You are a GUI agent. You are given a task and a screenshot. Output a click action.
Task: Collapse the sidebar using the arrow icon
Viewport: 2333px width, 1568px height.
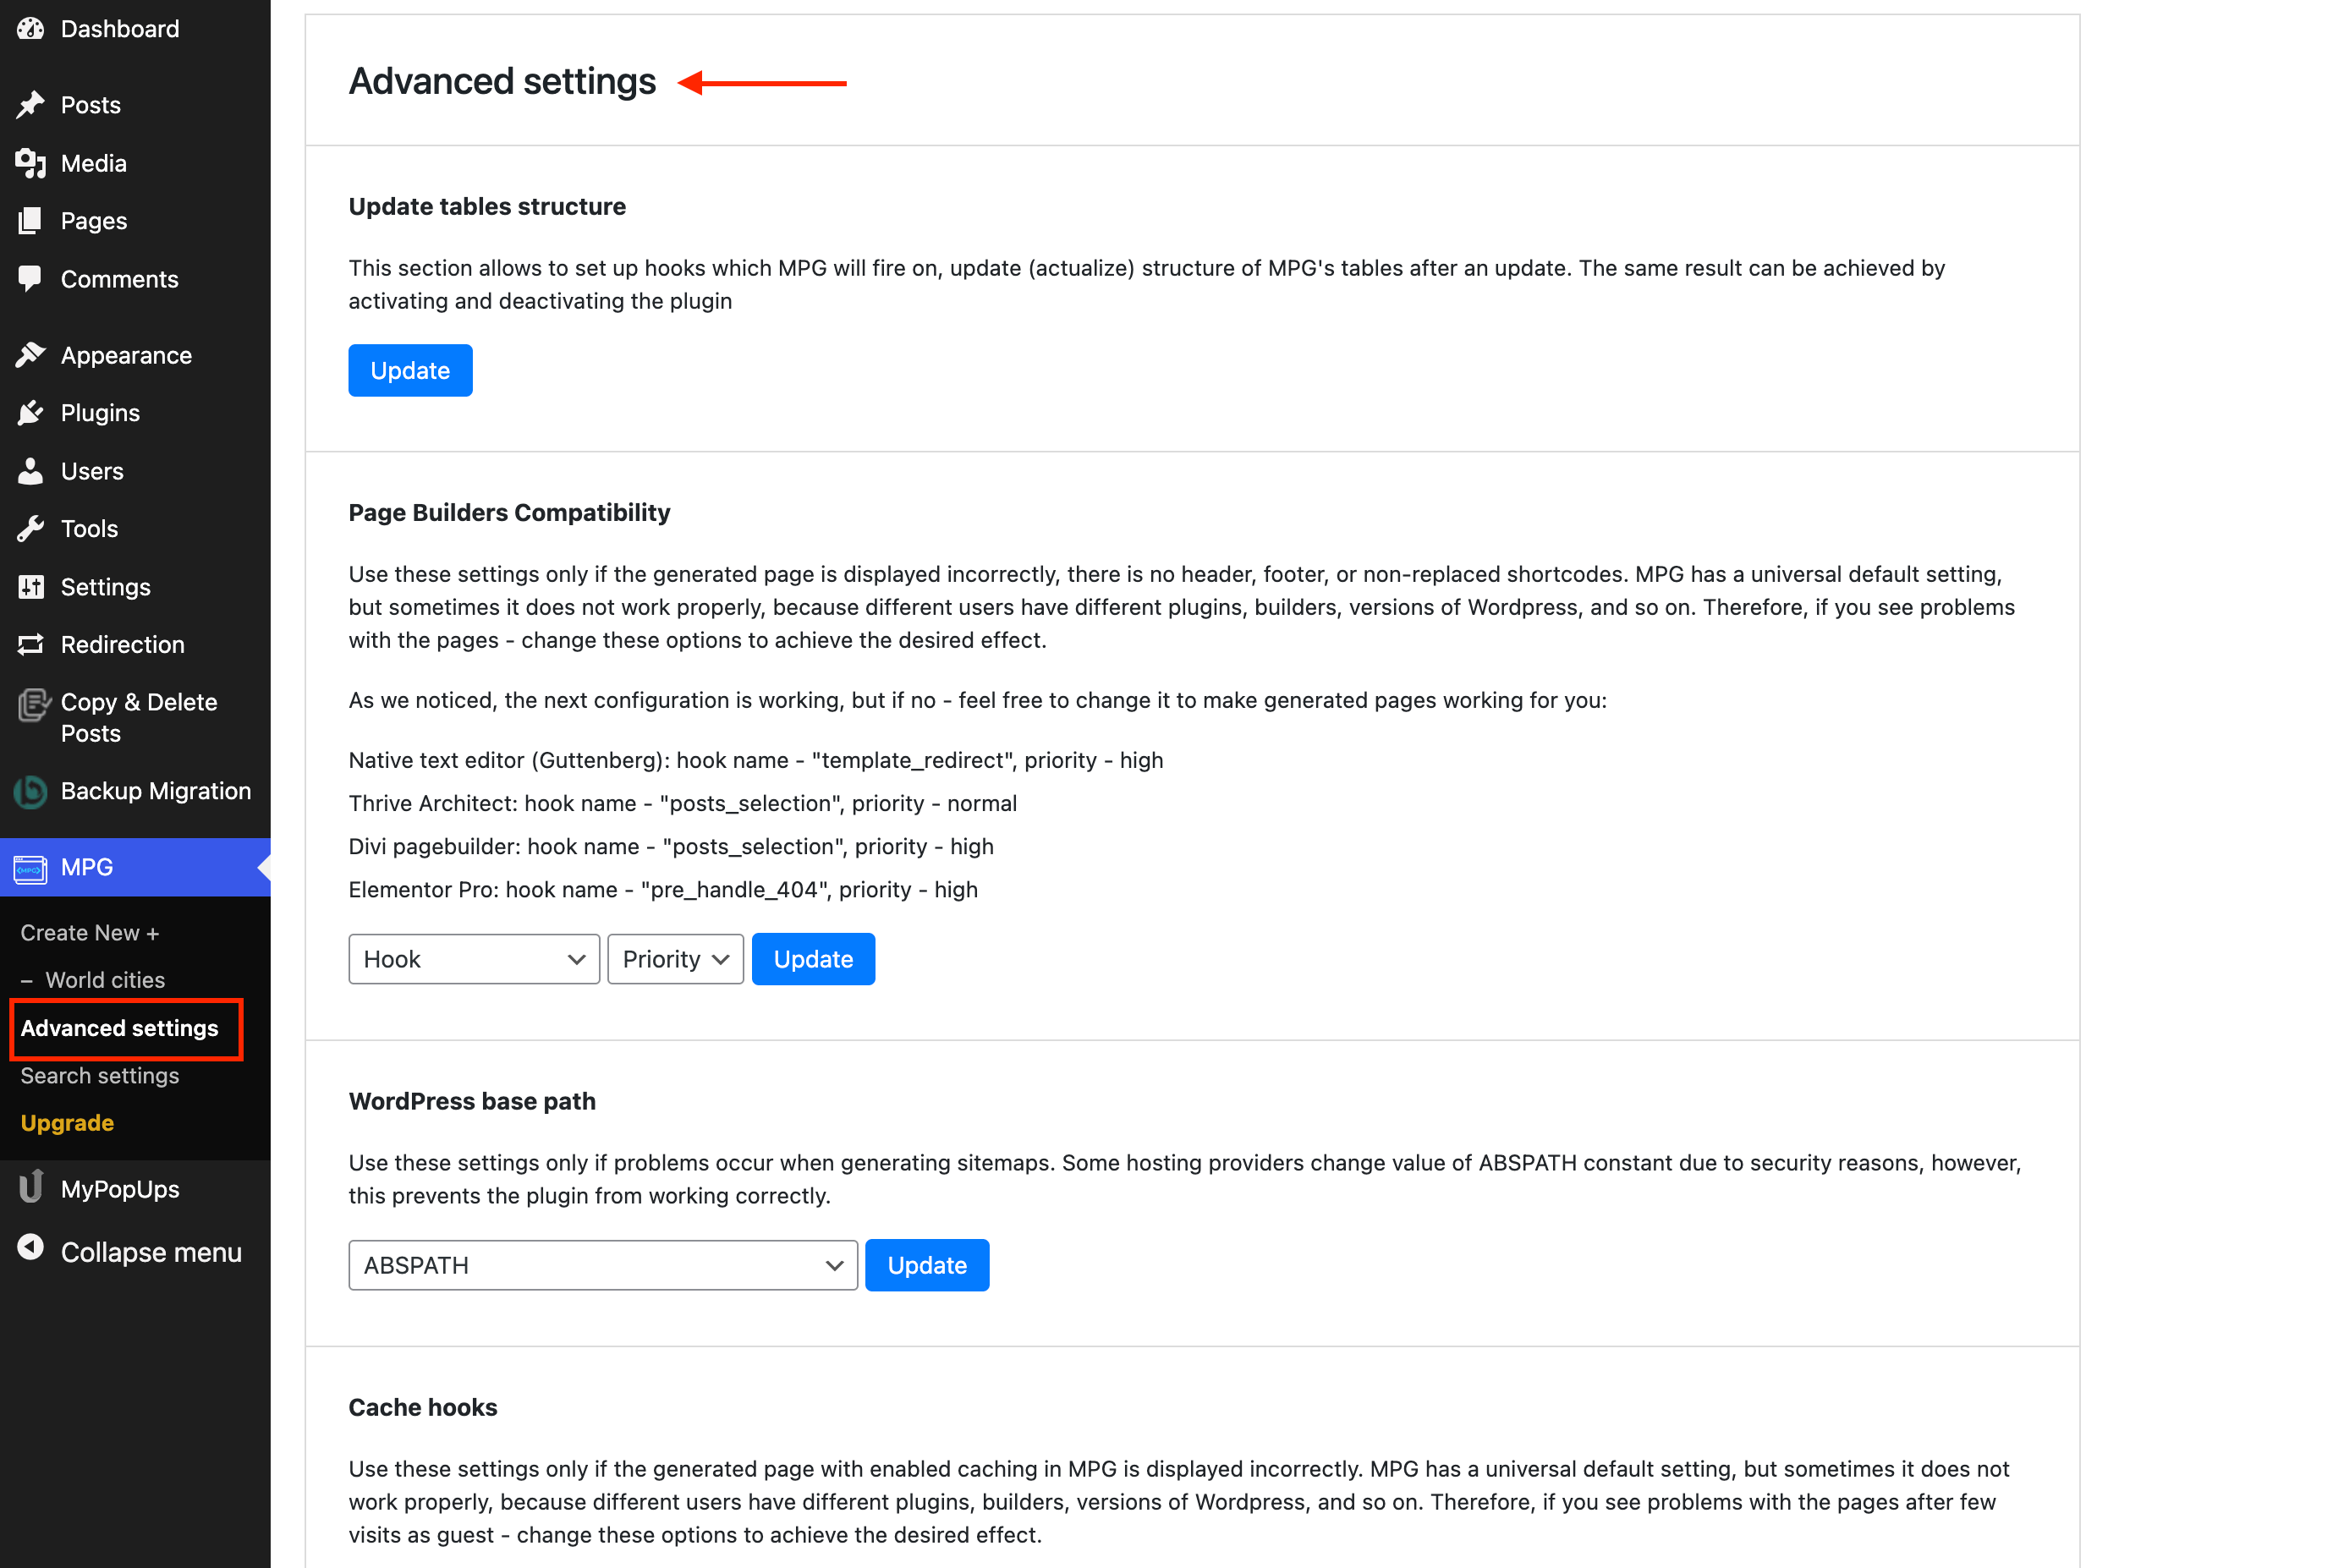tap(31, 1248)
